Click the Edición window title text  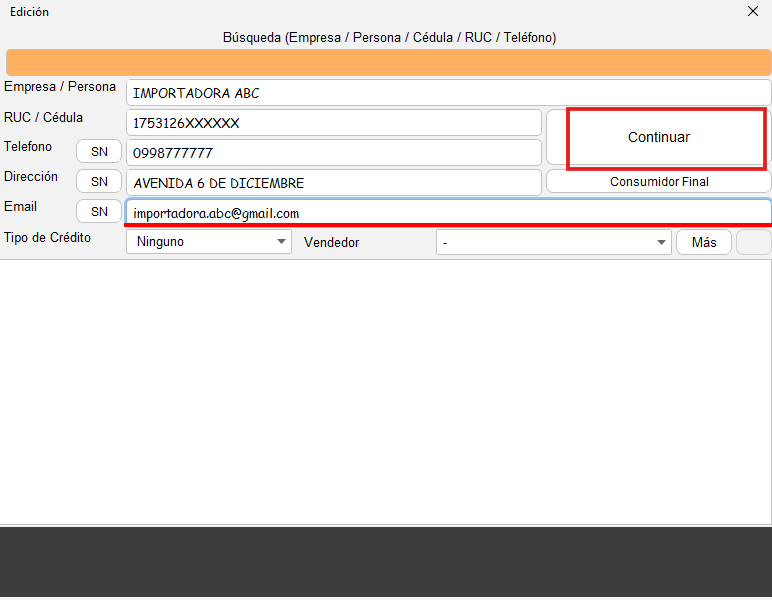point(29,12)
